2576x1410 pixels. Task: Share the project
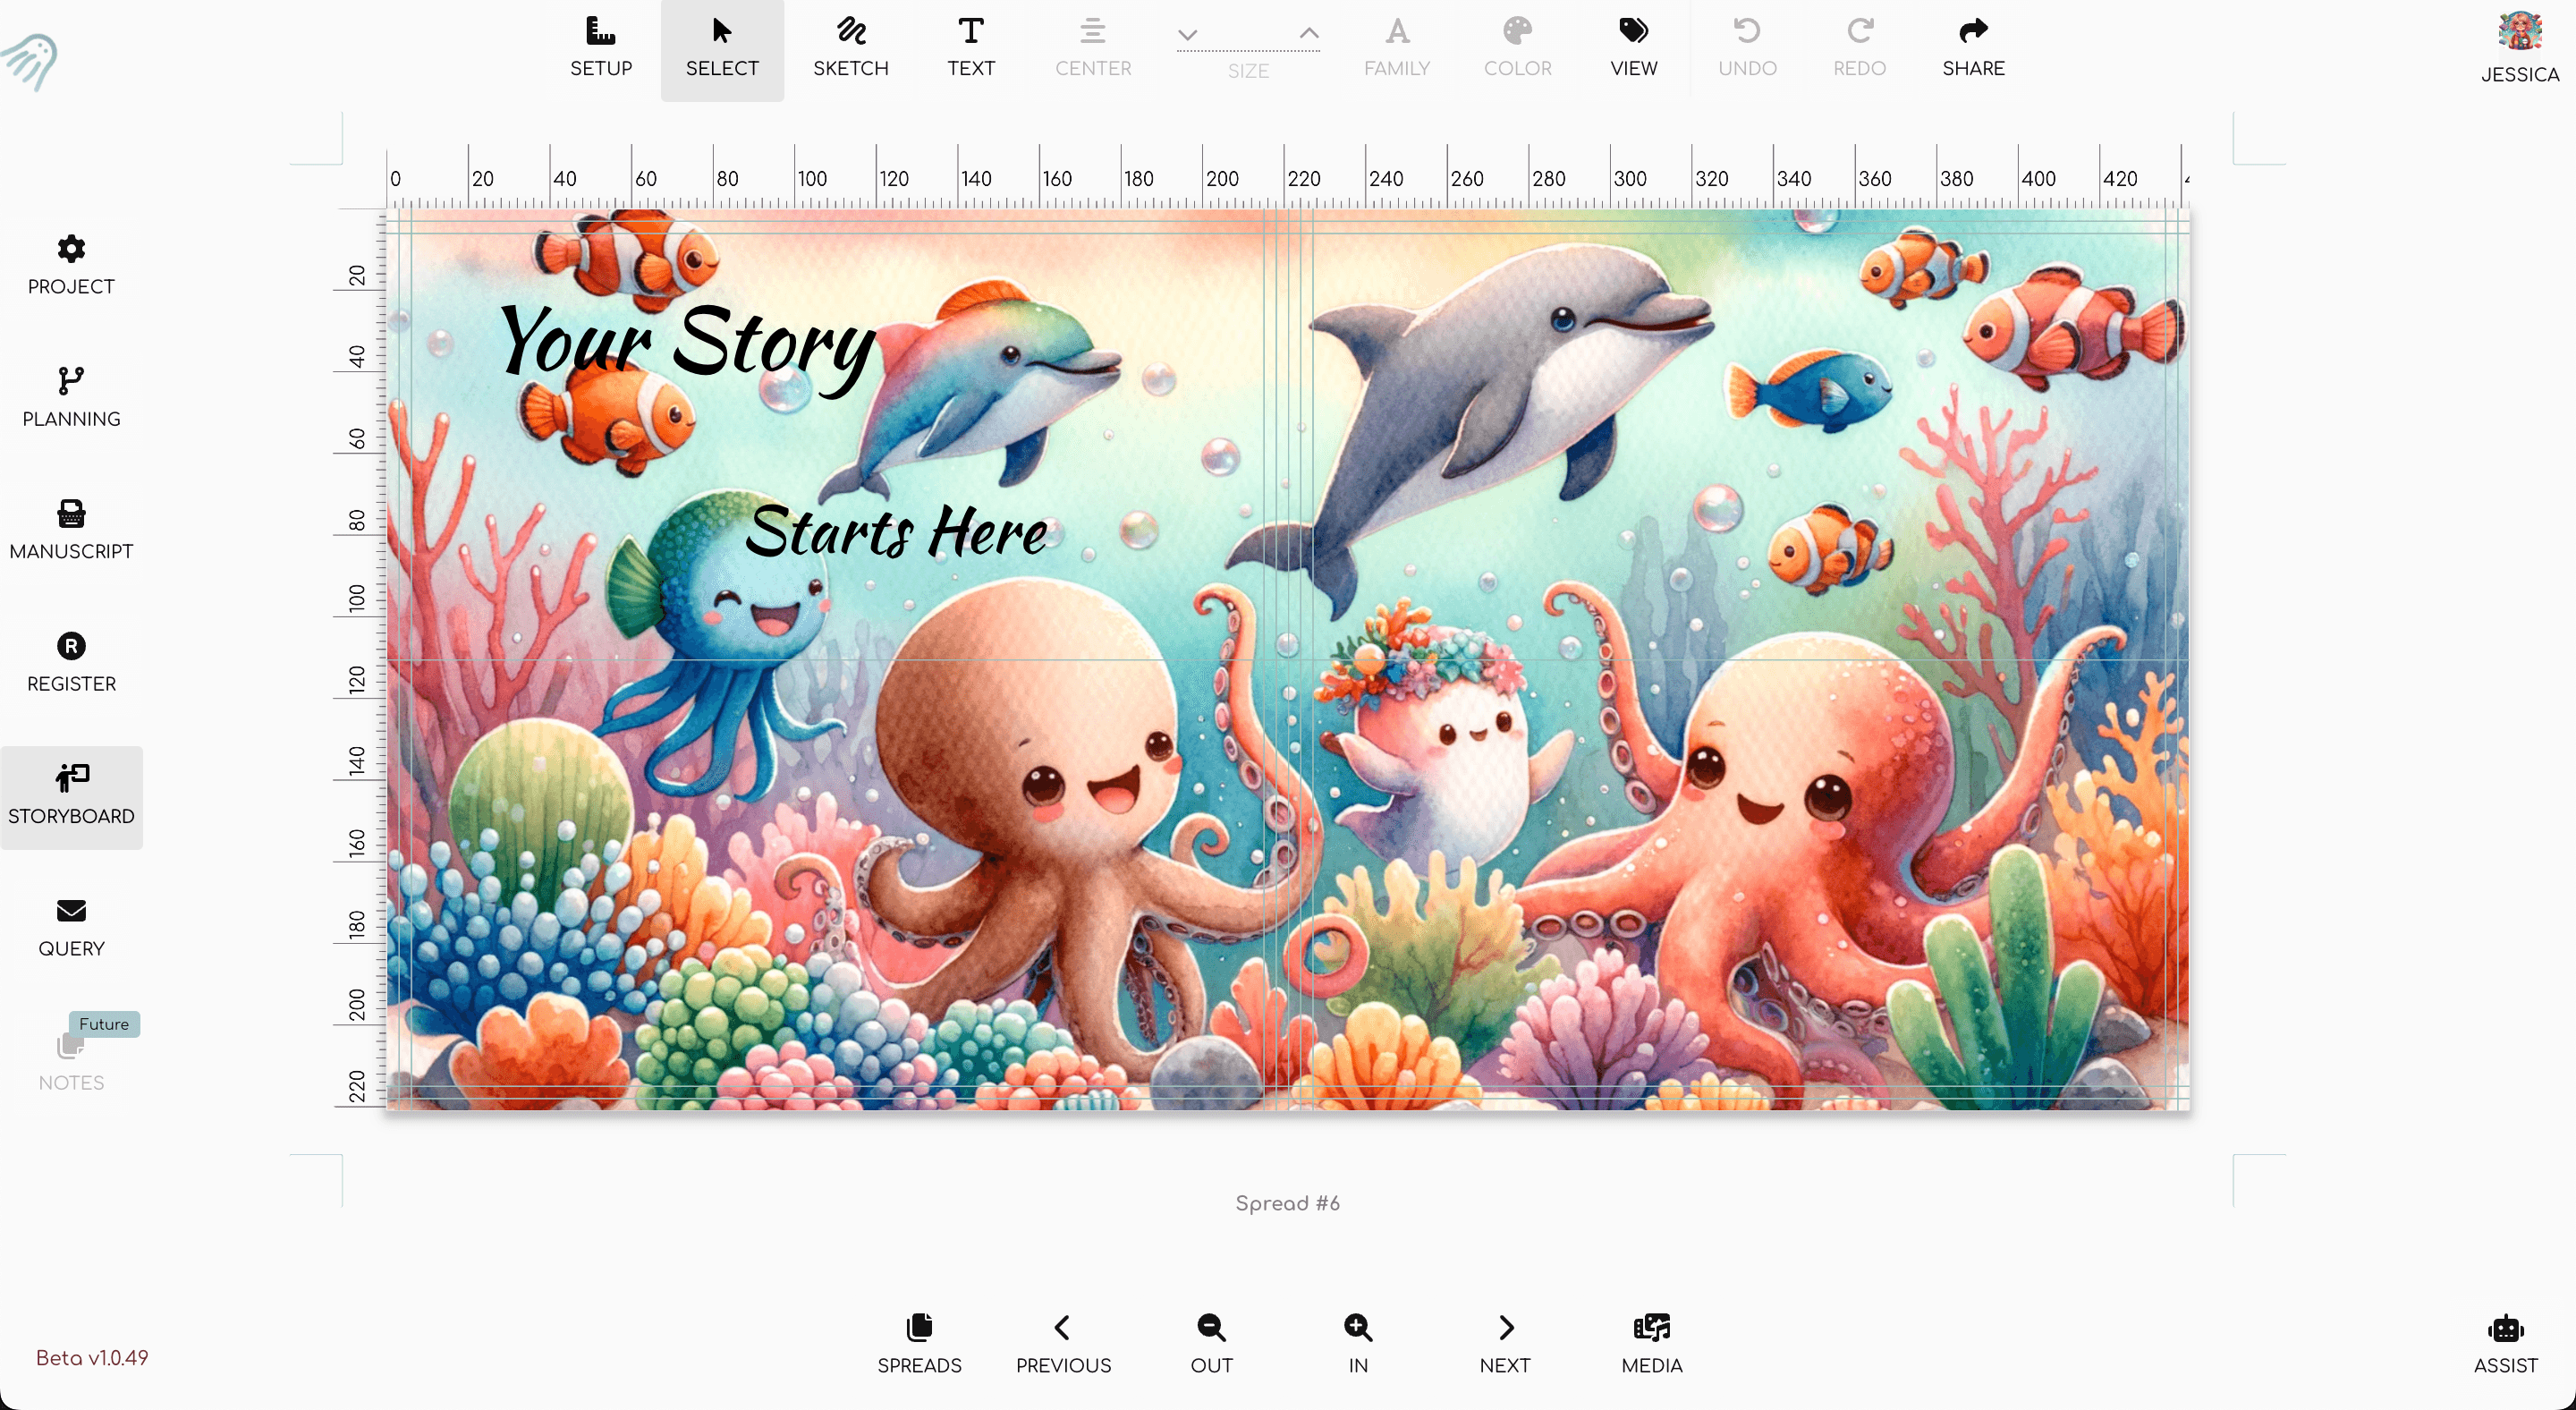coord(1973,48)
